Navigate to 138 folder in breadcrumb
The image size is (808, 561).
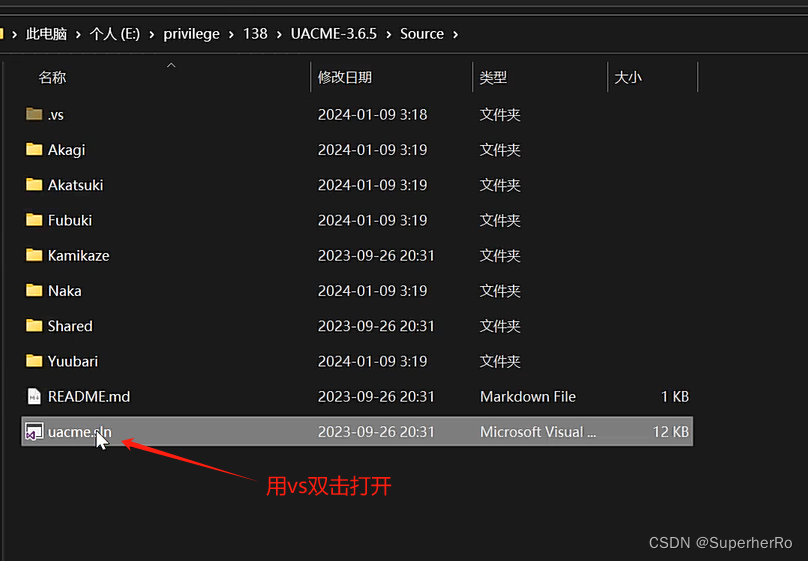[255, 34]
